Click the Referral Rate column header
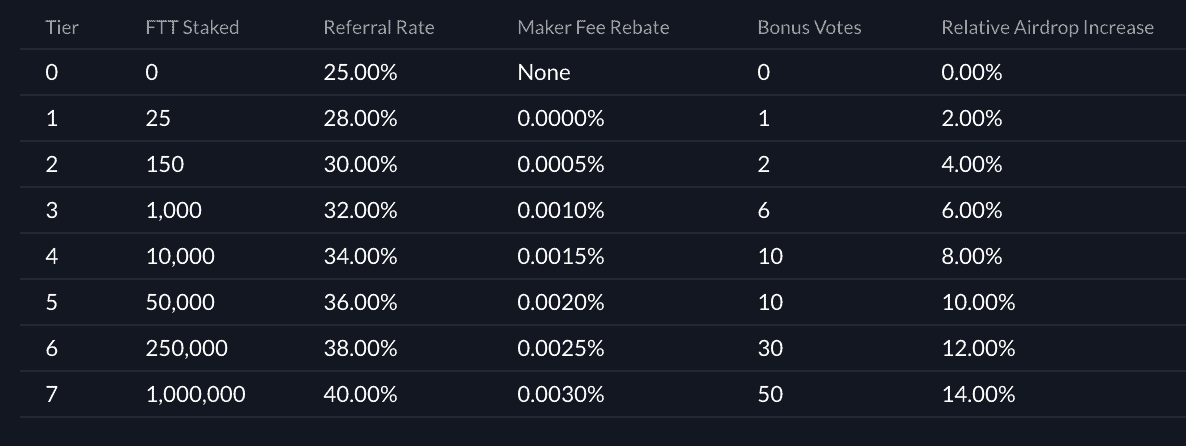This screenshot has height=446, width=1186. point(379,27)
